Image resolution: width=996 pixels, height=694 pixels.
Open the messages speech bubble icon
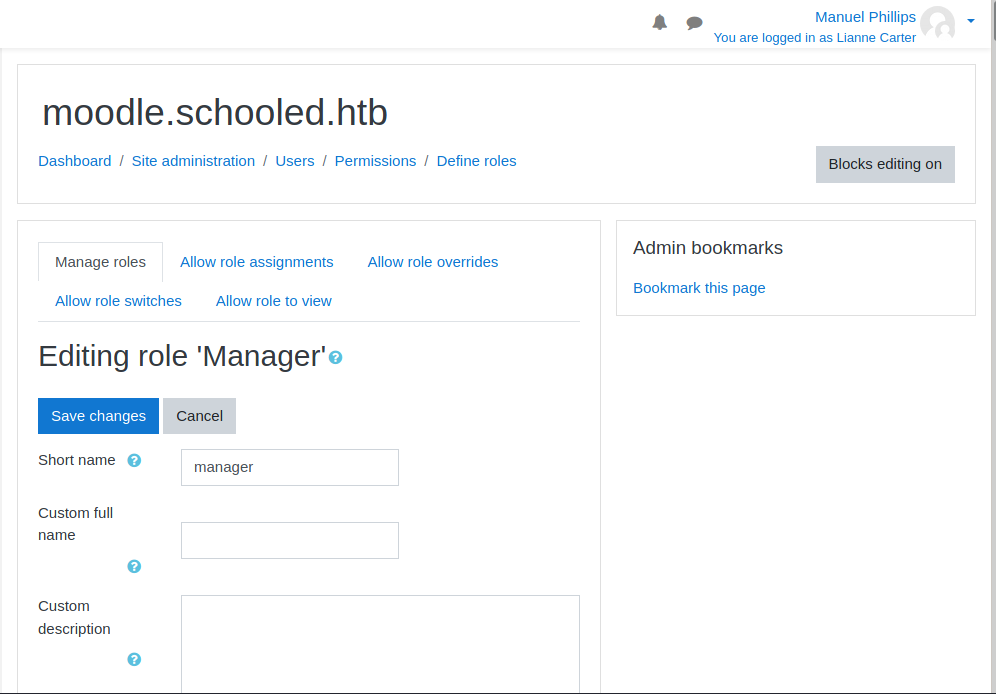point(694,23)
